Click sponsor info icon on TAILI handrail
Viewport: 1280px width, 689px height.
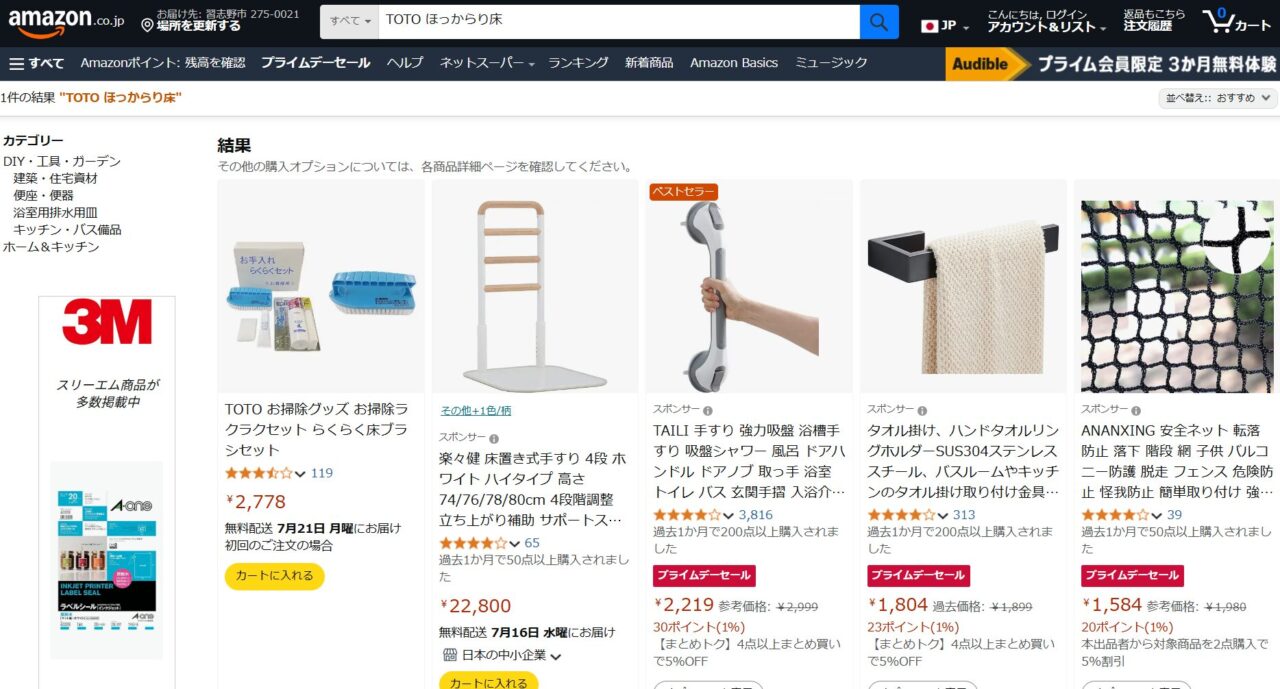(x=708, y=410)
